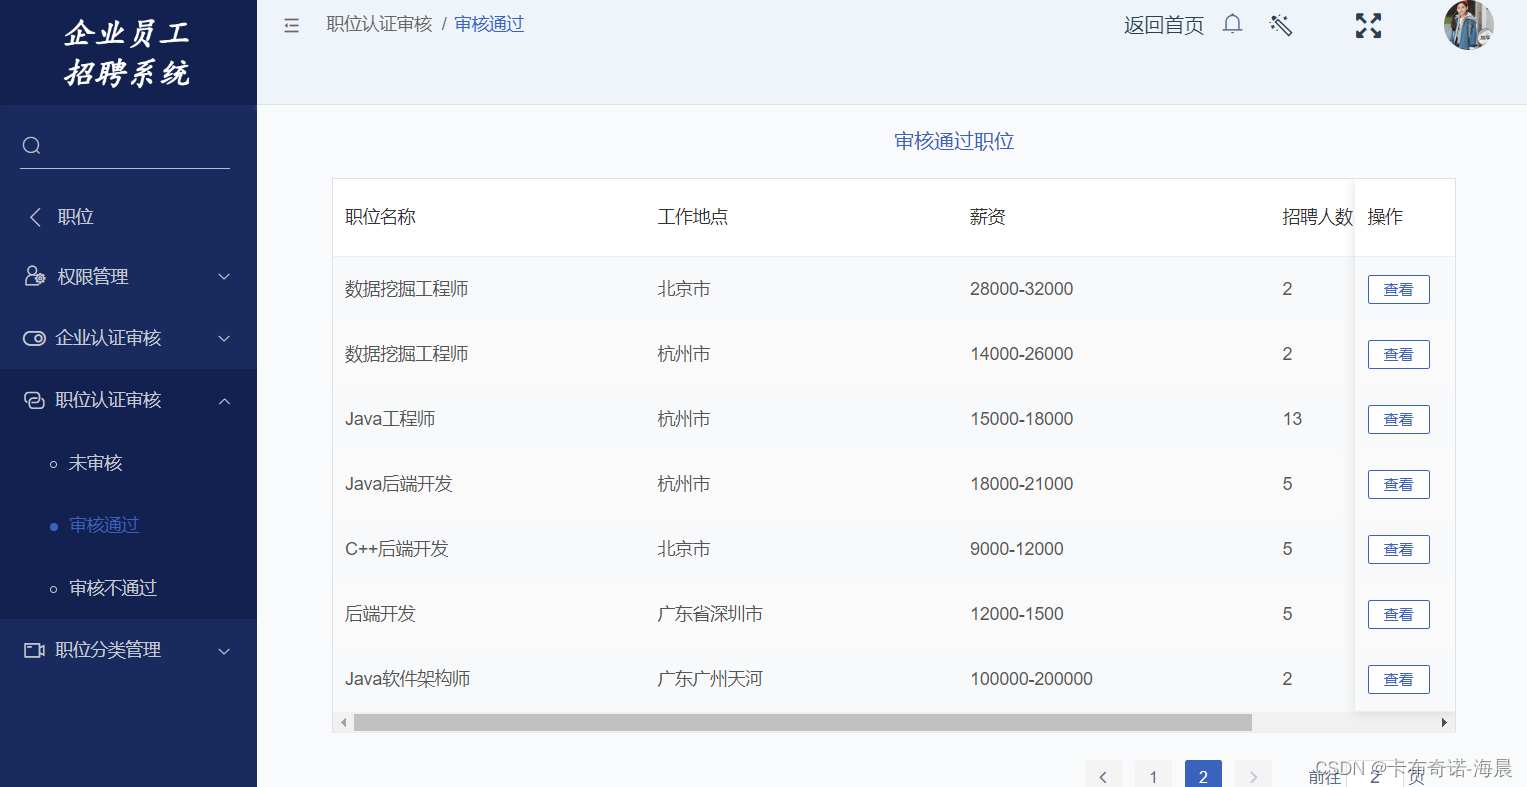Expand the 权限管理 menu
Viewport: 1527px width, 787px height.
[224, 277]
